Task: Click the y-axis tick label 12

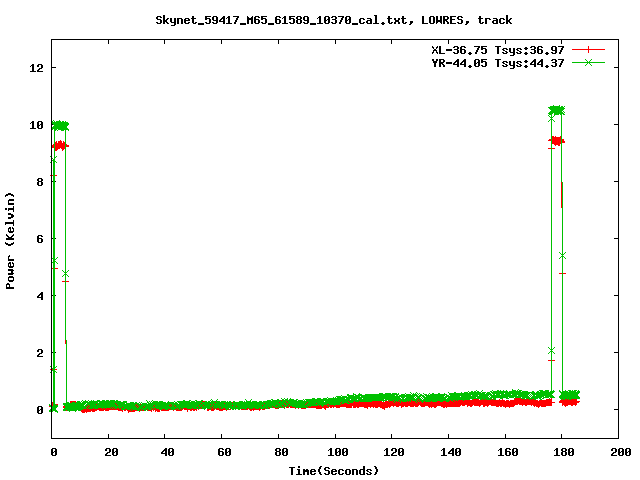Action: coord(36,68)
